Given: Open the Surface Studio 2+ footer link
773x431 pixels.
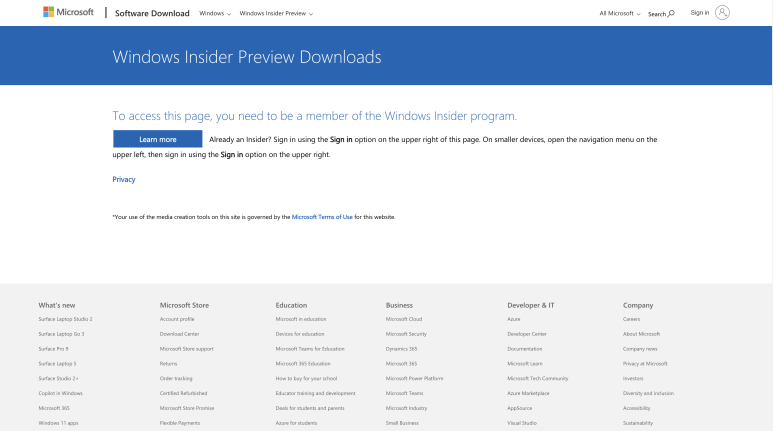Looking at the screenshot, I should click(58, 378).
